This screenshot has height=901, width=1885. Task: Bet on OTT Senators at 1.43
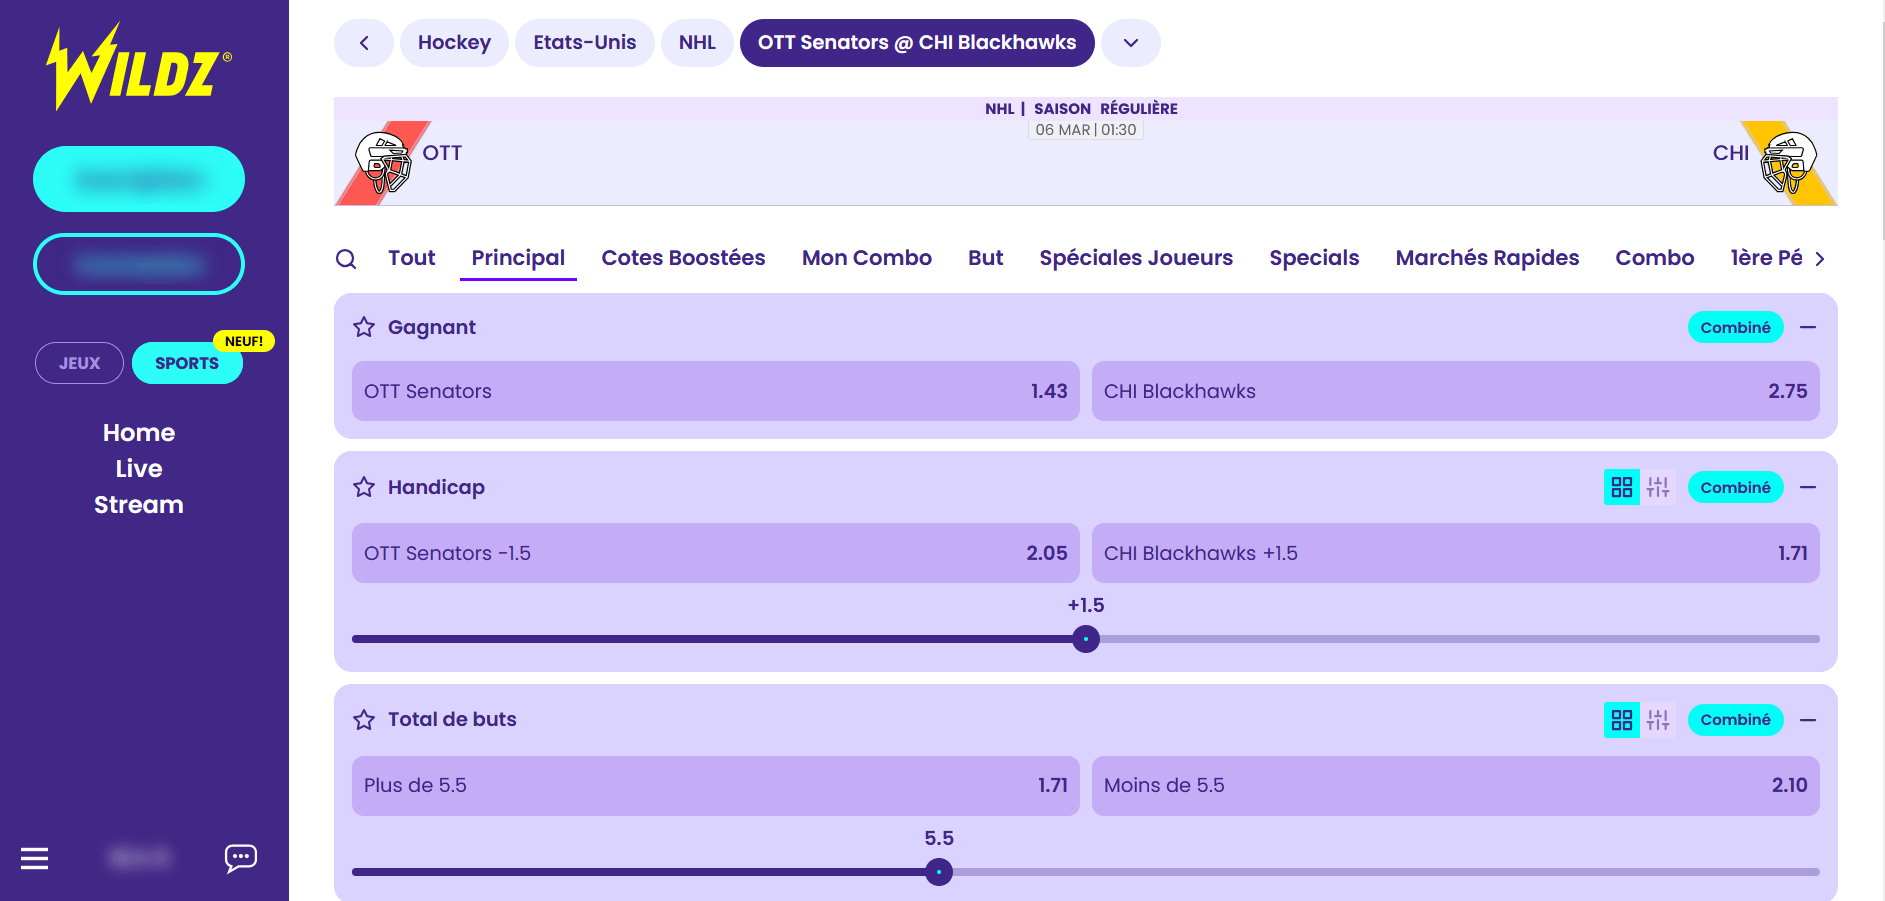click(715, 391)
